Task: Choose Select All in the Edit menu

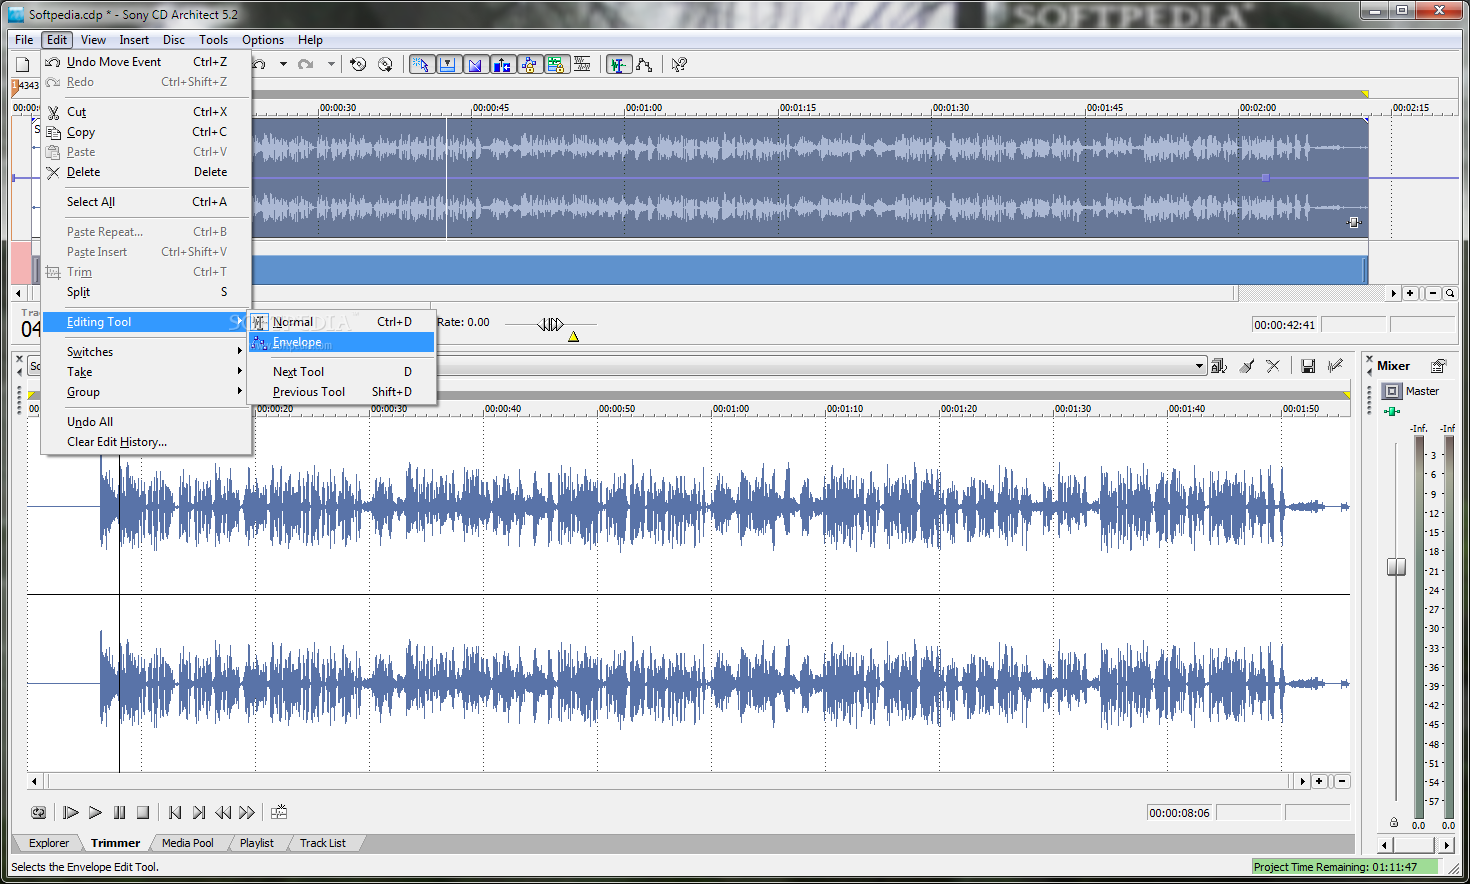Action: pos(146,202)
